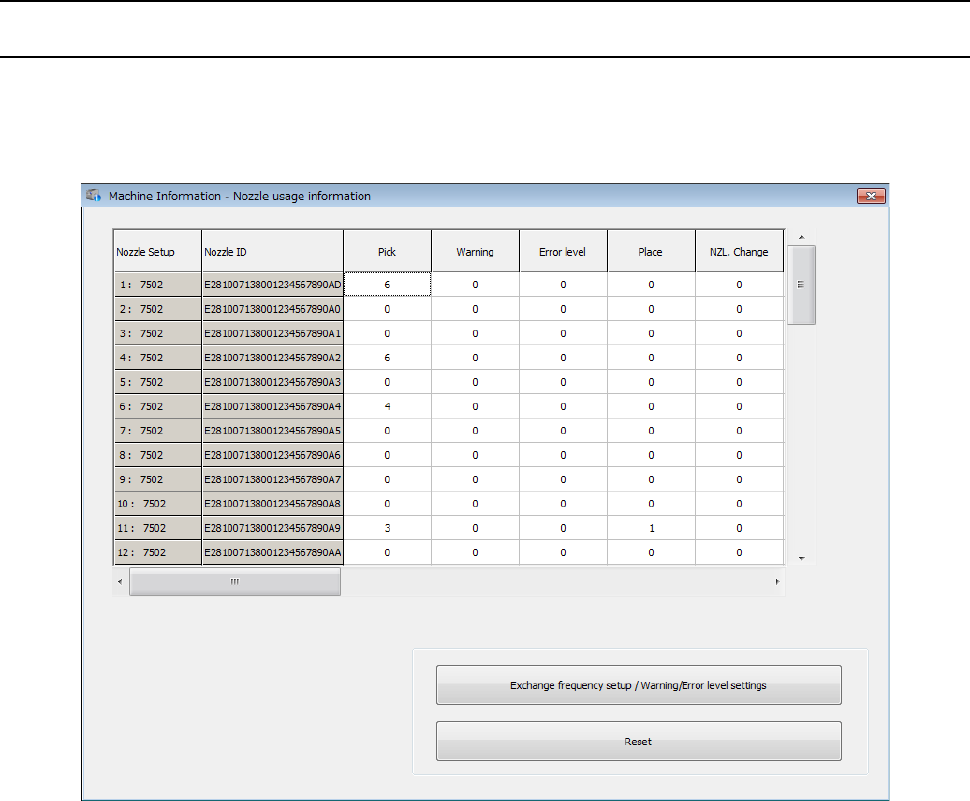Select the '3: 7502' nozzle setup row

coord(157,333)
